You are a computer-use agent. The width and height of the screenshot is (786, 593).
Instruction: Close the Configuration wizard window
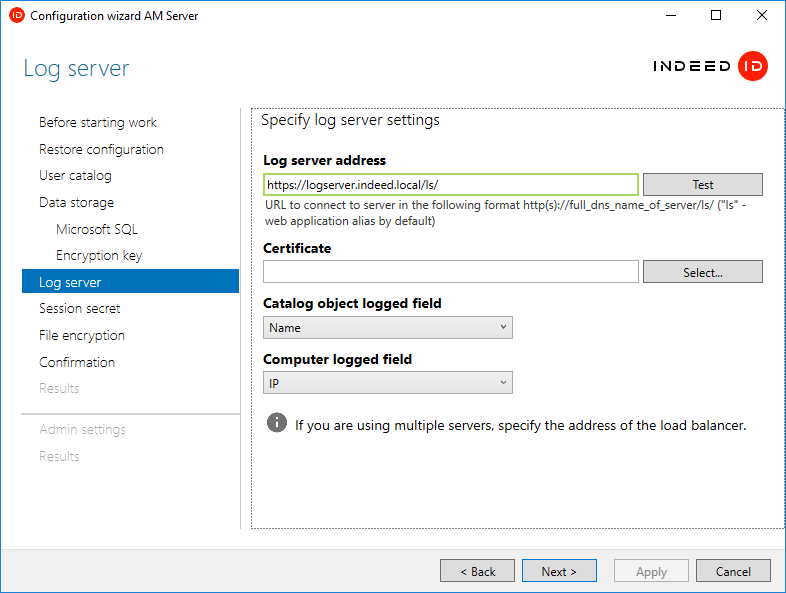coord(762,15)
